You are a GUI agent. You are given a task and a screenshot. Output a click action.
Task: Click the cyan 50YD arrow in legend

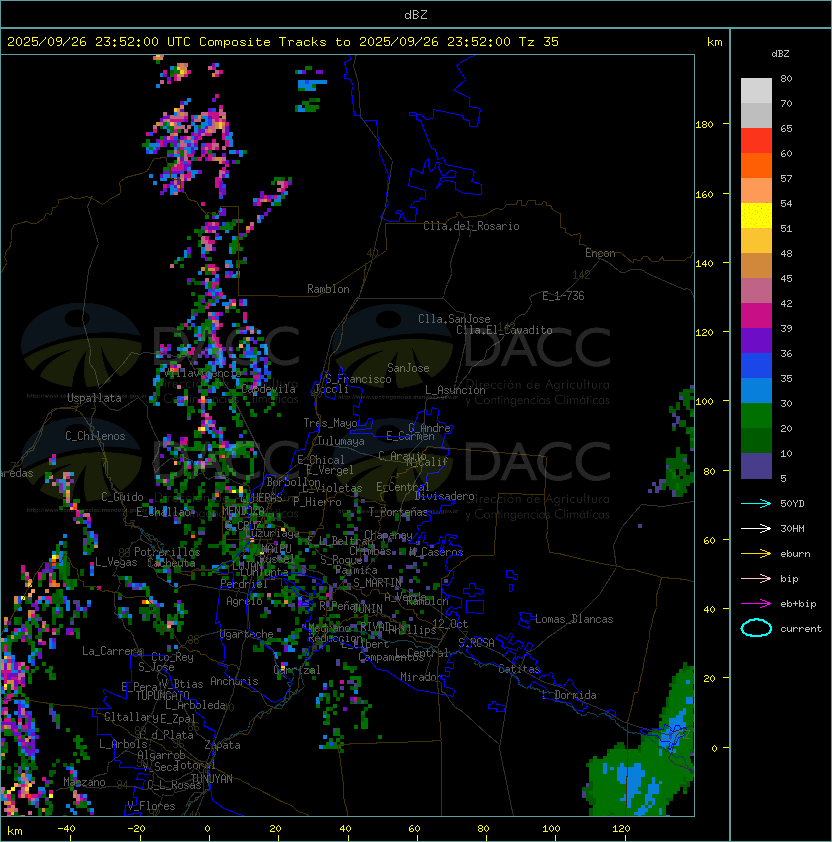[x=756, y=504]
